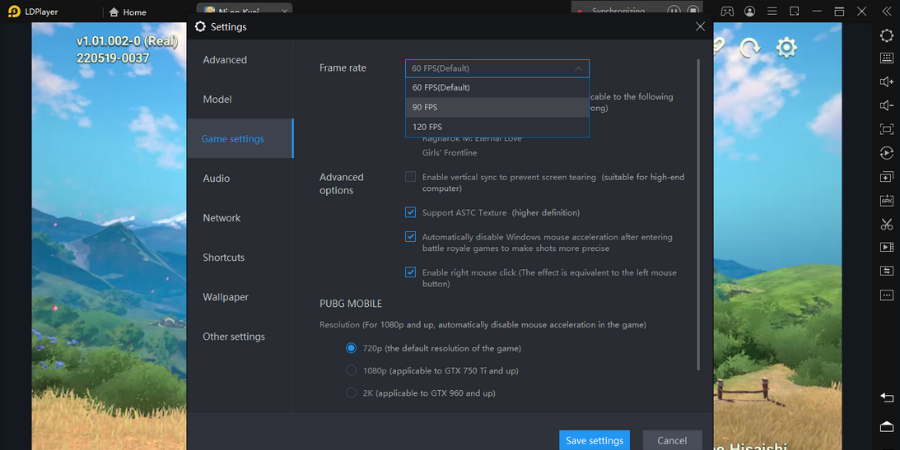Close the Settings dialog

(700, 26)
